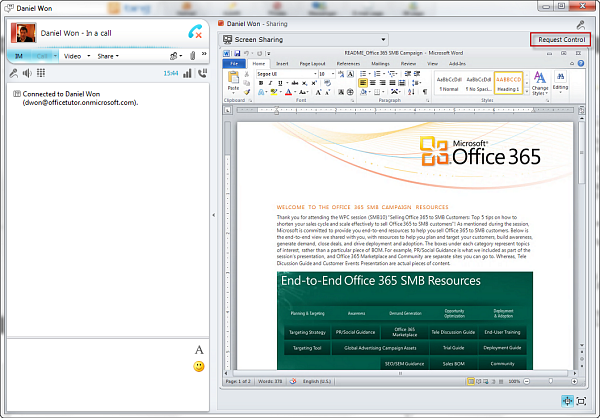Click the Undo icon in Word
The width and height of the screenshot is (600, 418).
coord(246,53)
